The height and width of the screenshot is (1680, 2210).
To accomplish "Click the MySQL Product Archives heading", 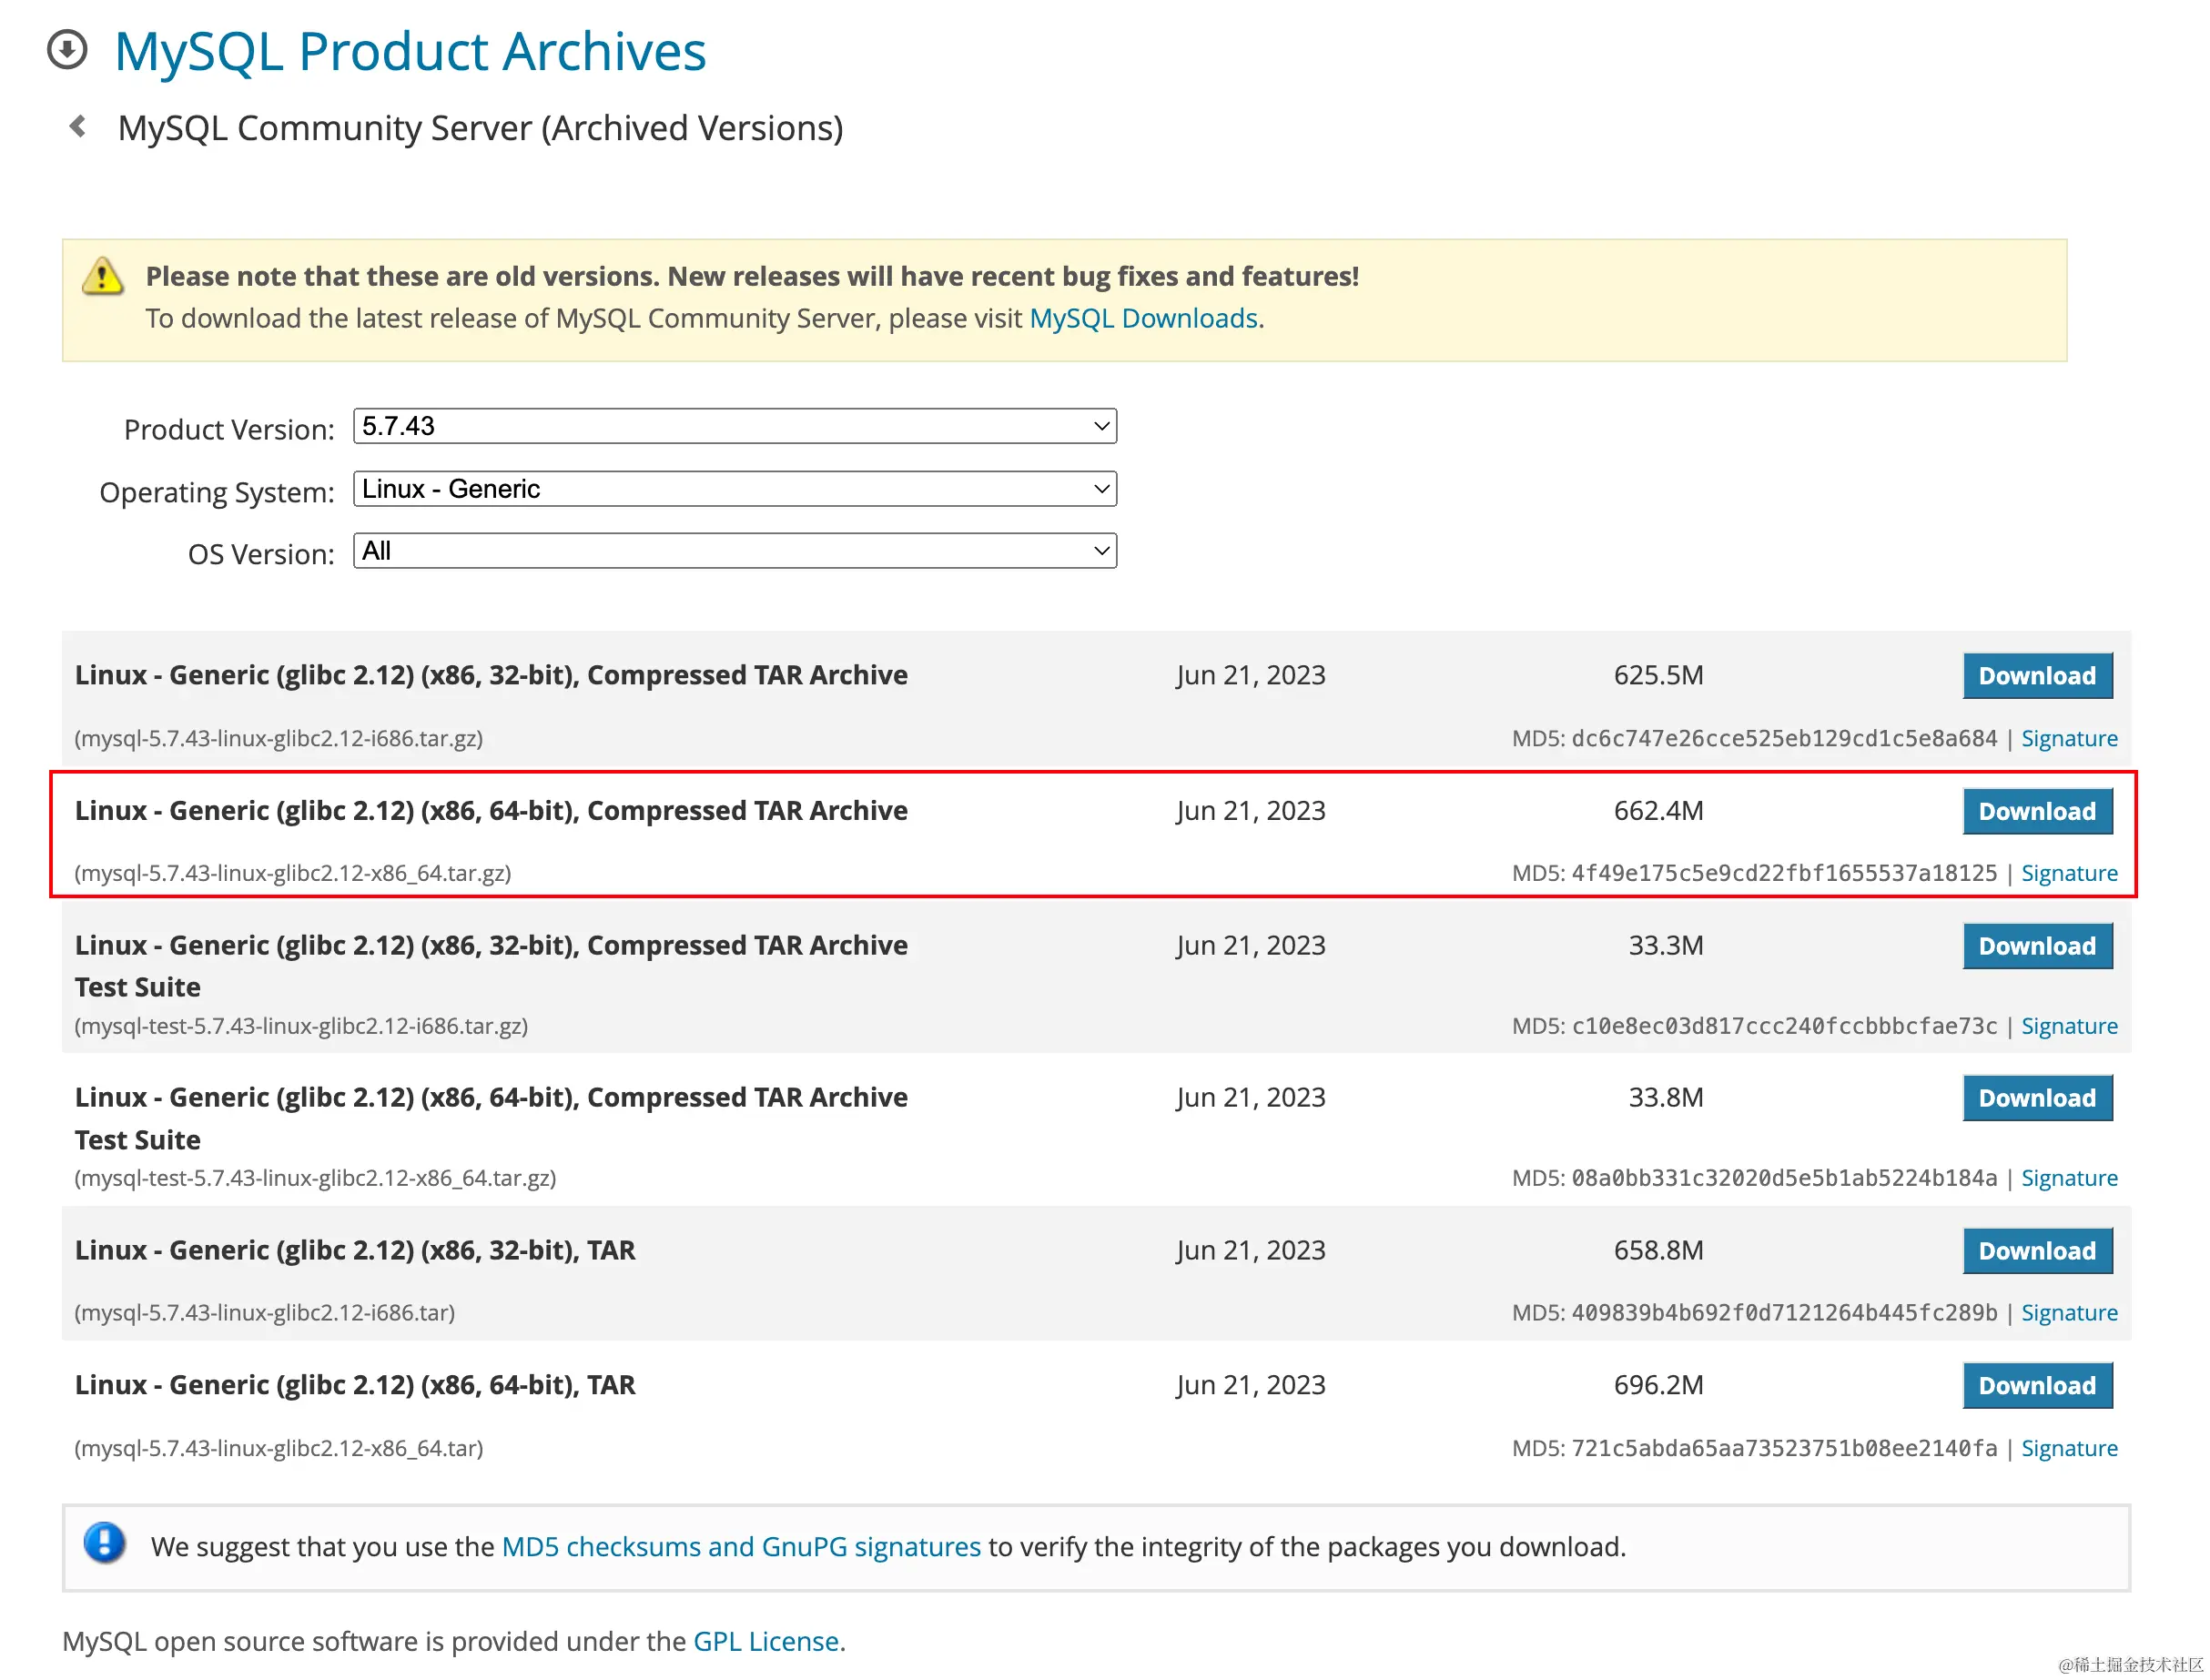I will [410, 51].
